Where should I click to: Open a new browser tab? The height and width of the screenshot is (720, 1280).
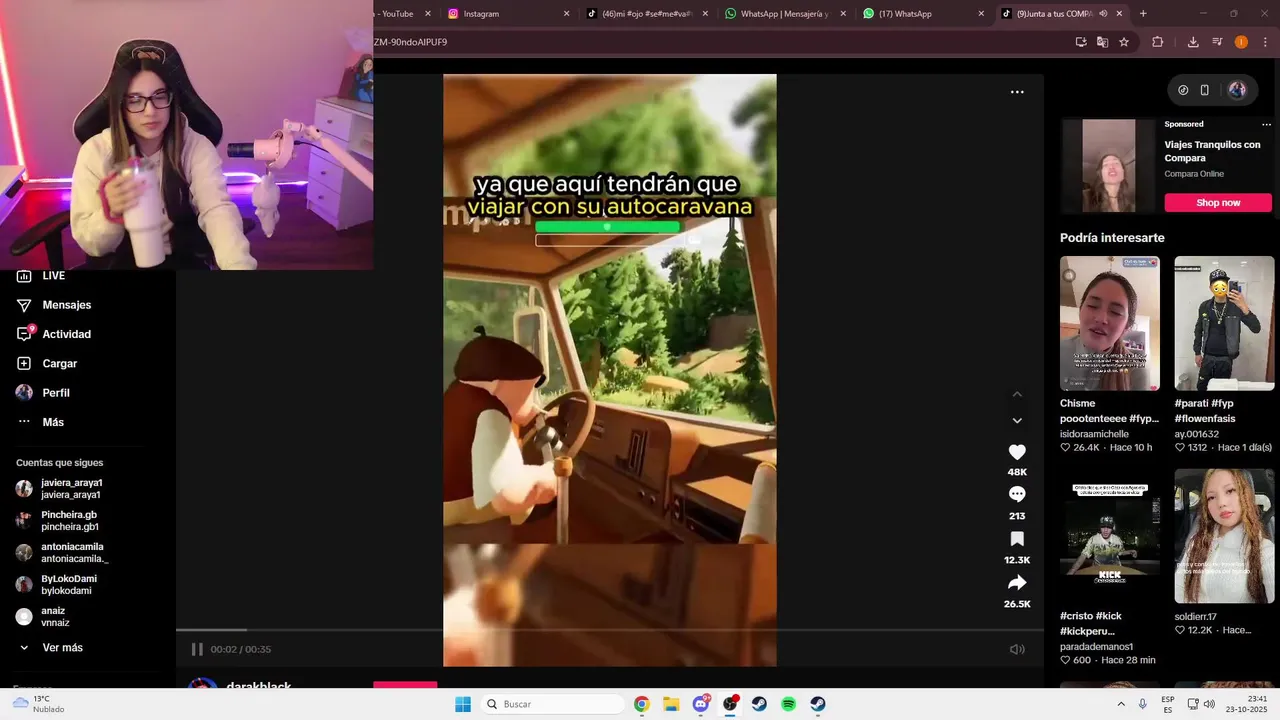tap(1143, 14)
